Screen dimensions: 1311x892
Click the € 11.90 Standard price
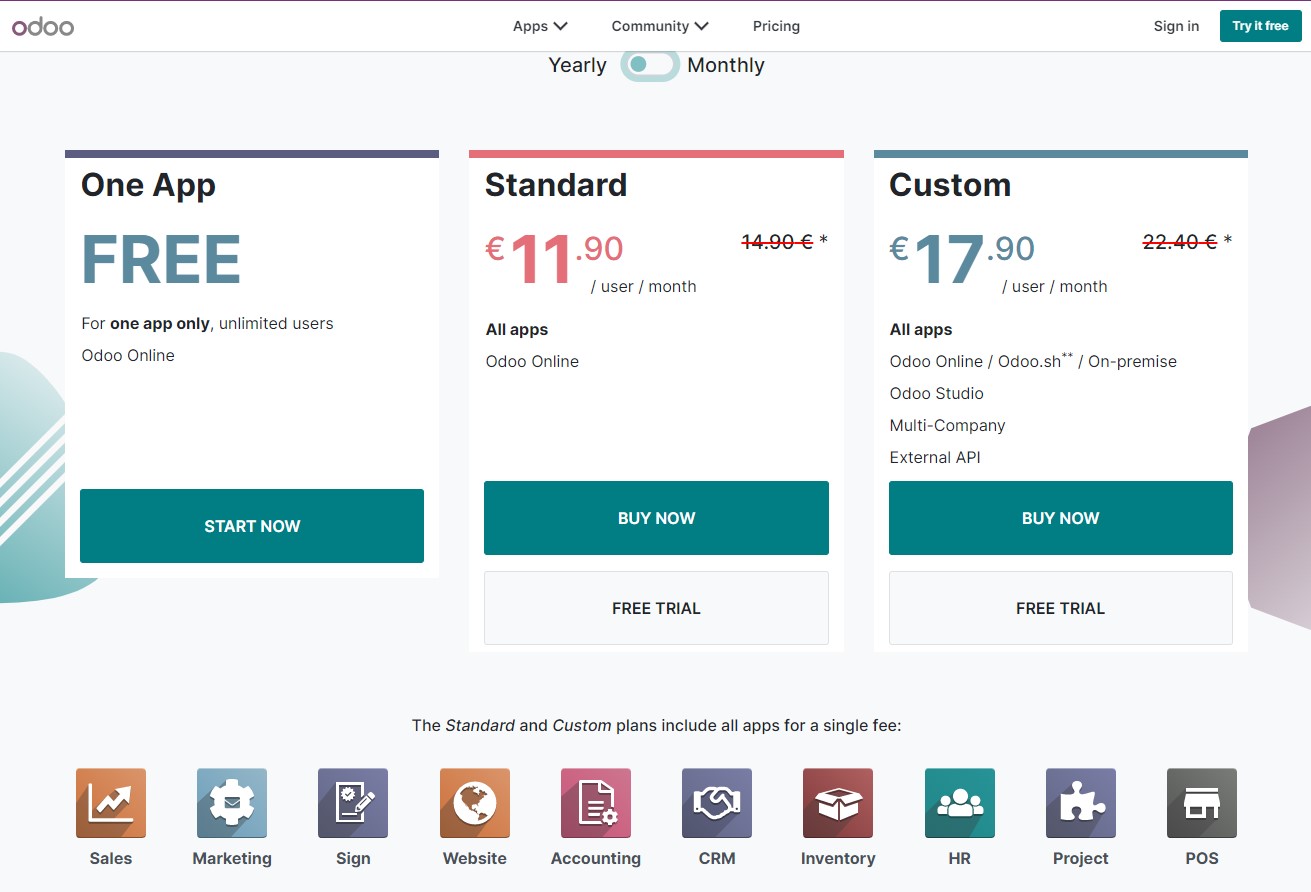tap(554, 259)
